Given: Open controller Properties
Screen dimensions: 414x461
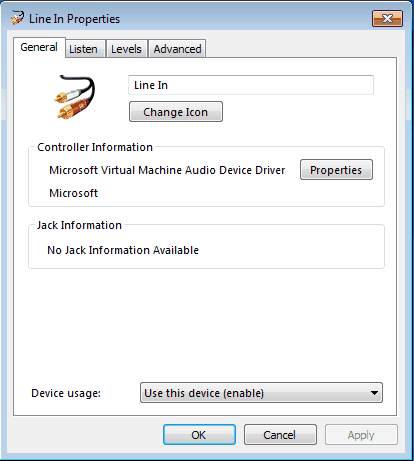Looking at the screenshot, I should point(336,170).
